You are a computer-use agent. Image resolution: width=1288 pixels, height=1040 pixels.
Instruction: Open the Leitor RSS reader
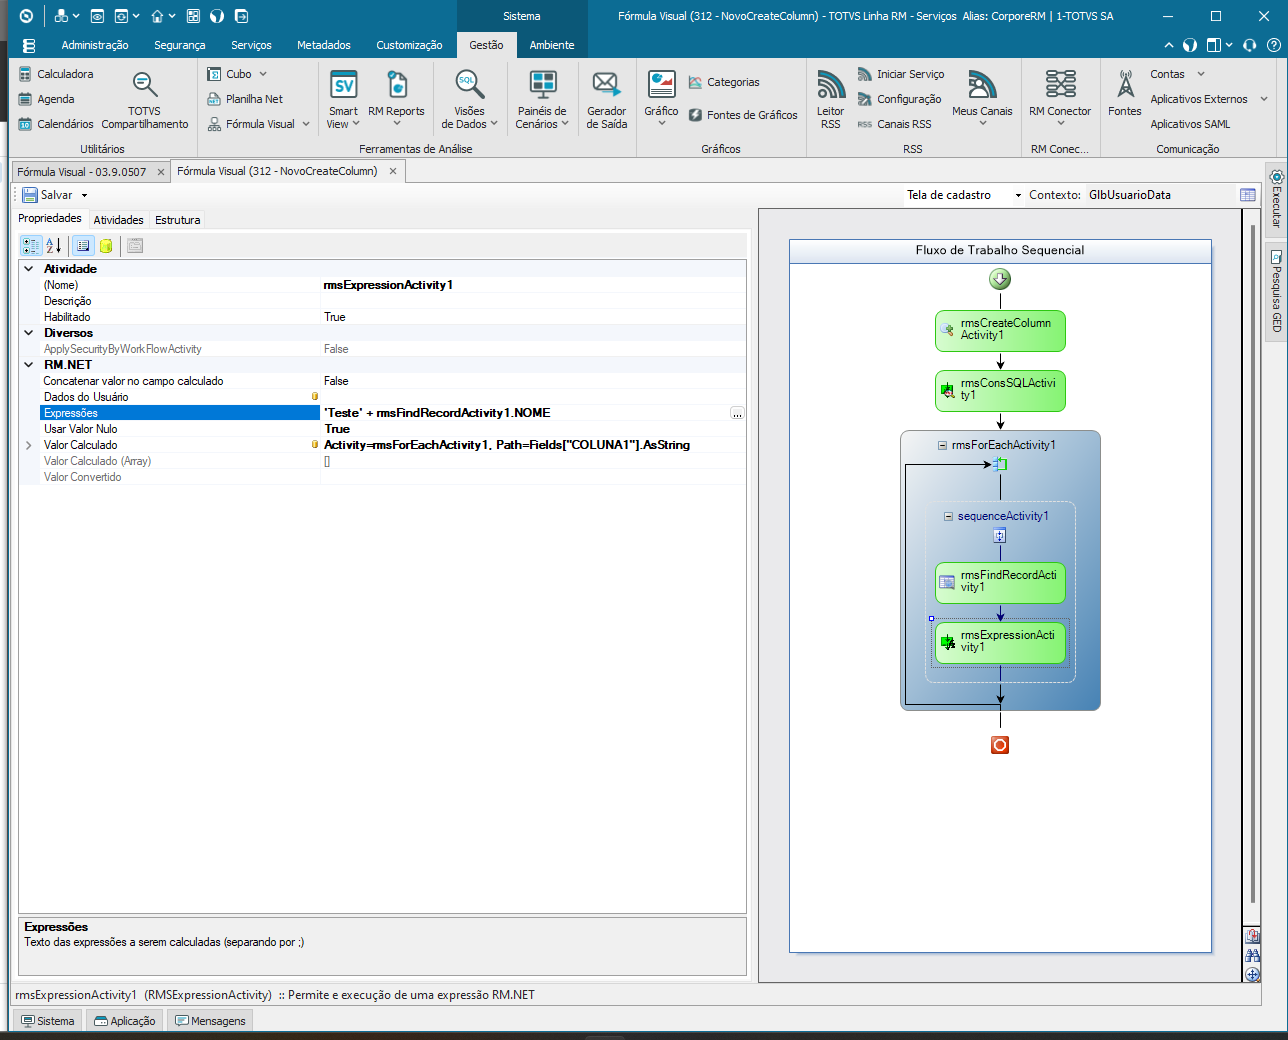(830, 99)
